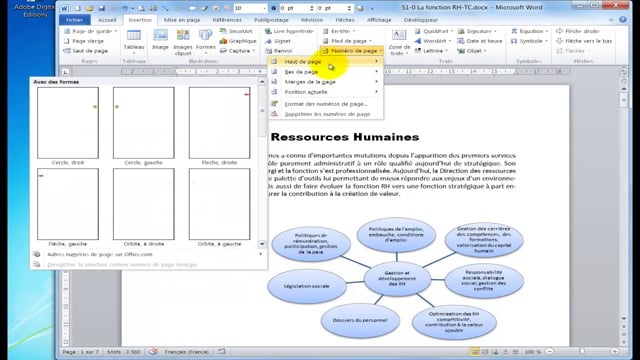This screenshot has height=360, width=640.
Task: Insert a Tableau from the ribbon
Action: (x=133, y=41)
